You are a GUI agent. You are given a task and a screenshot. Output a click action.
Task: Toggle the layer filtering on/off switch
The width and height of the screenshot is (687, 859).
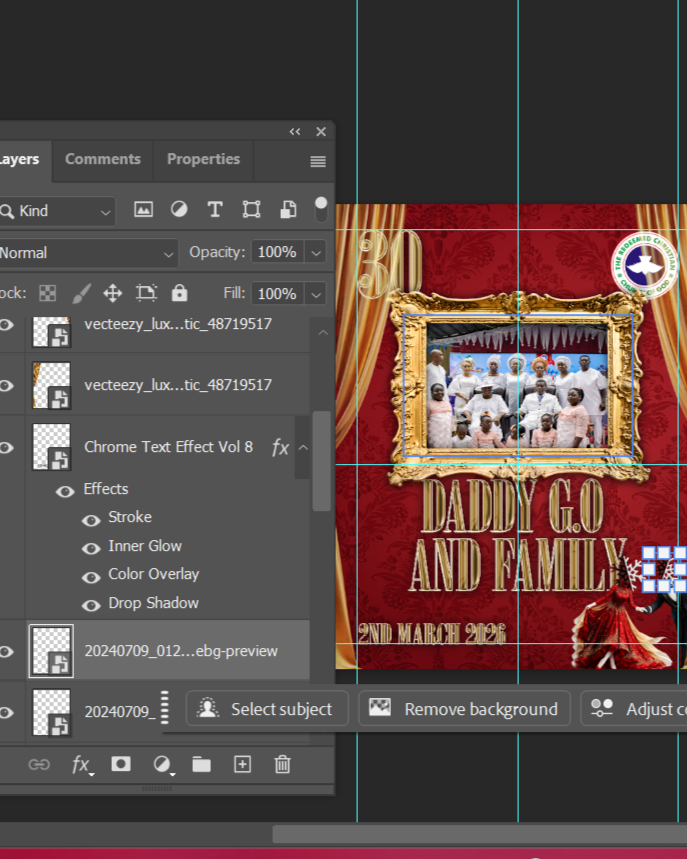pos(321,210)
